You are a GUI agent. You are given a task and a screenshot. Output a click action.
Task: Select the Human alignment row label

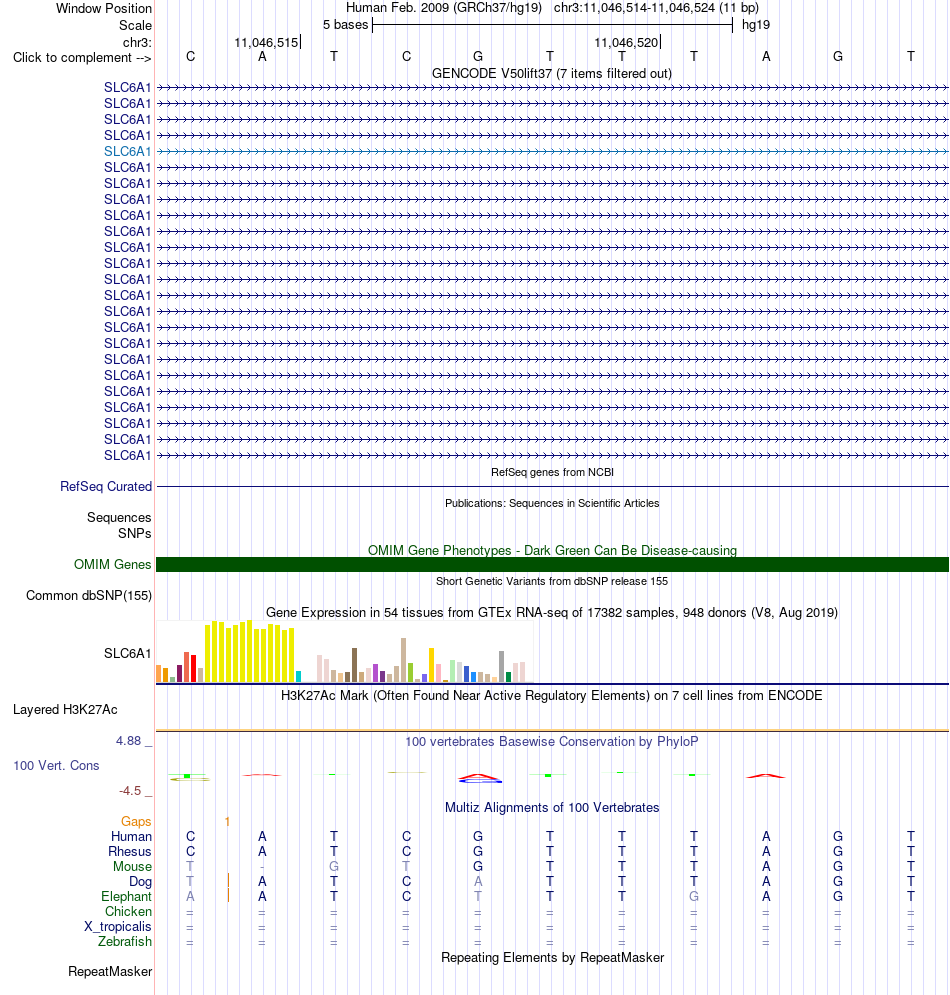(x=131, y=837)
